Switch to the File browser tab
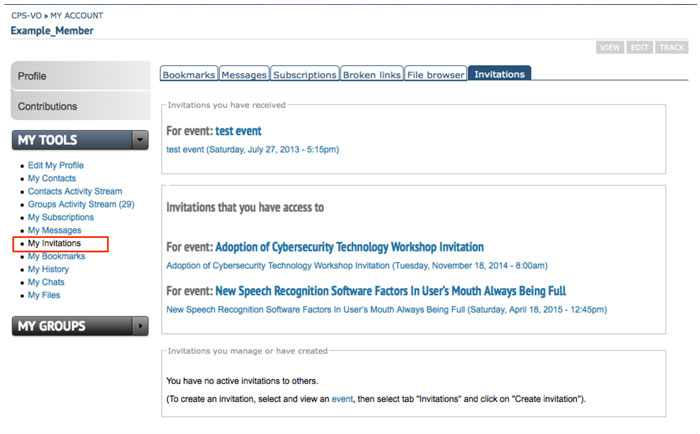The width and height of the screenshot is (700, 434). [x=435, y=74]
